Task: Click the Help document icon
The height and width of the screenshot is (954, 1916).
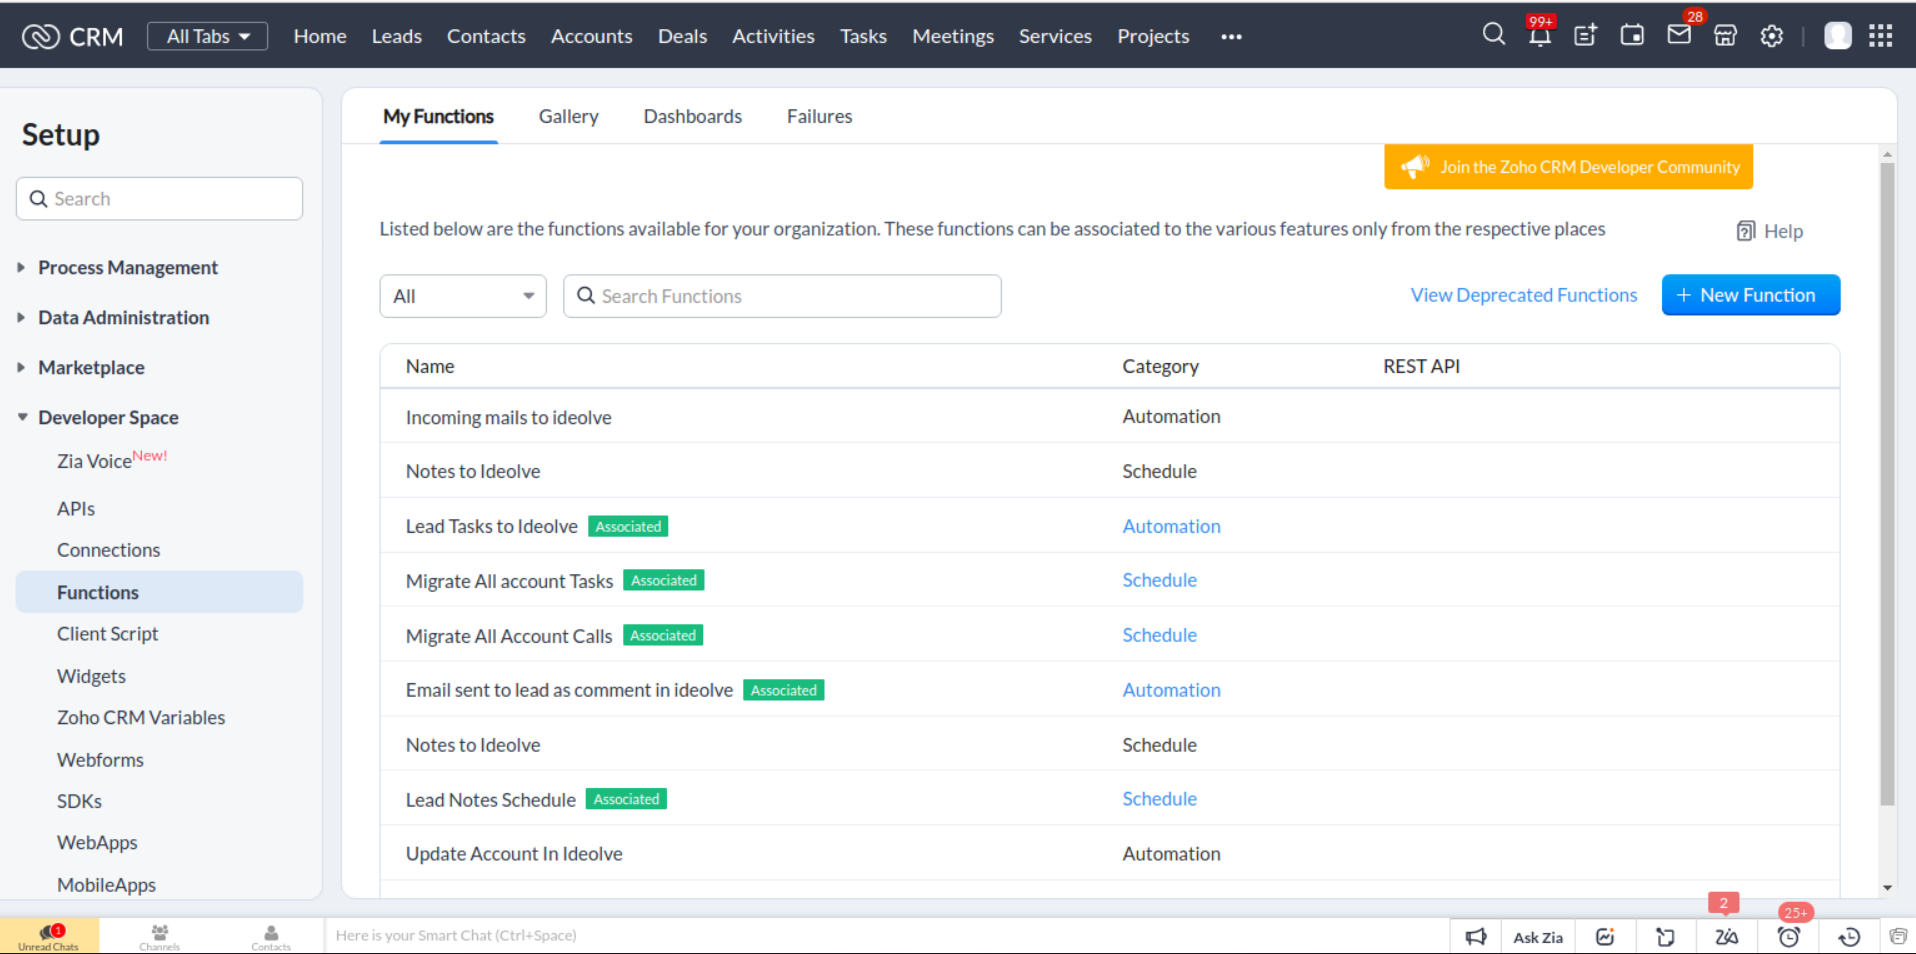Action: click(x=1746, y=231)
